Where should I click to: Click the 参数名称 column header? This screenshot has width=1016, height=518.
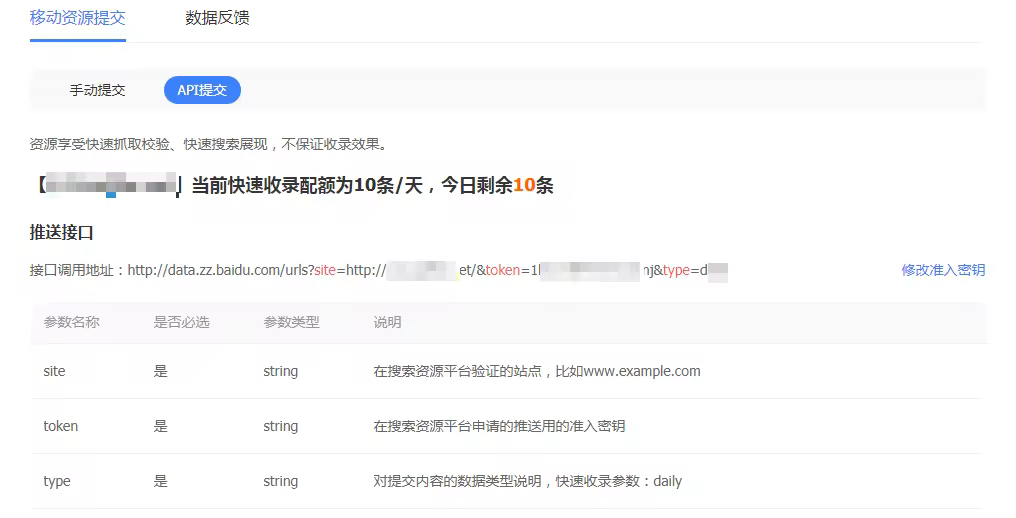click(71, 322)
